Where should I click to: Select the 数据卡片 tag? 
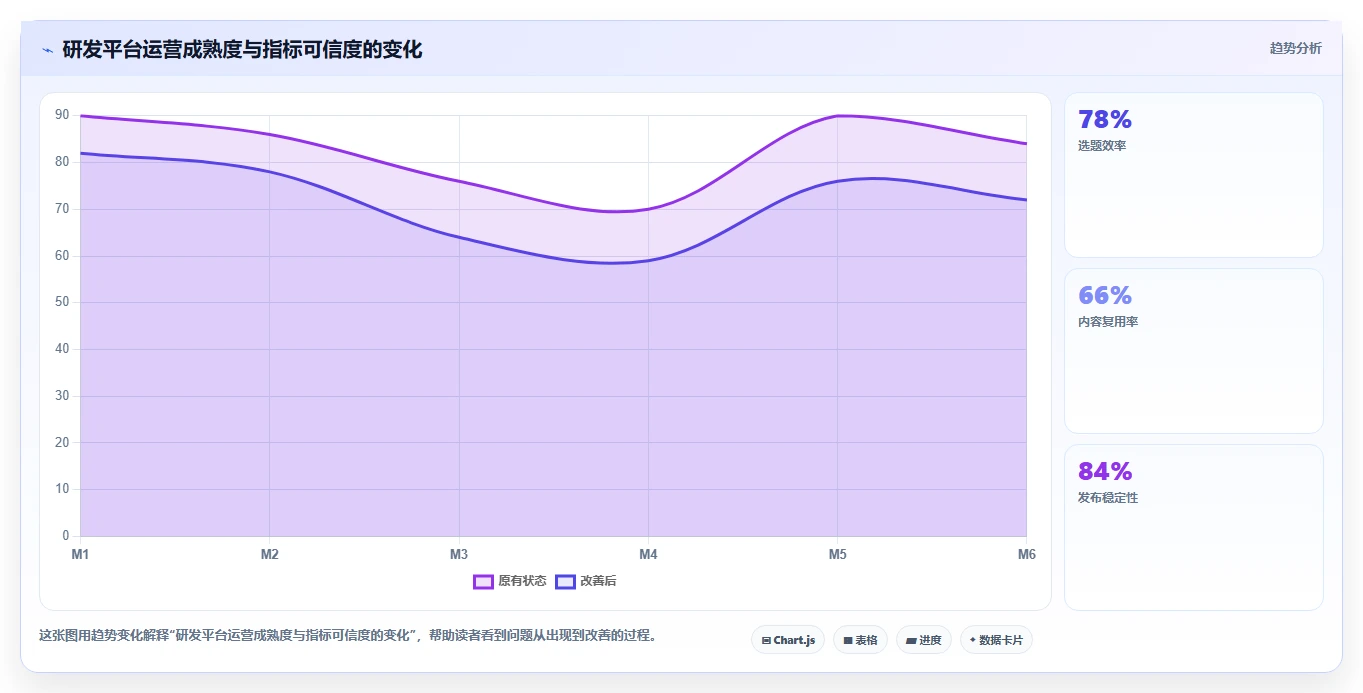(996, 640)
